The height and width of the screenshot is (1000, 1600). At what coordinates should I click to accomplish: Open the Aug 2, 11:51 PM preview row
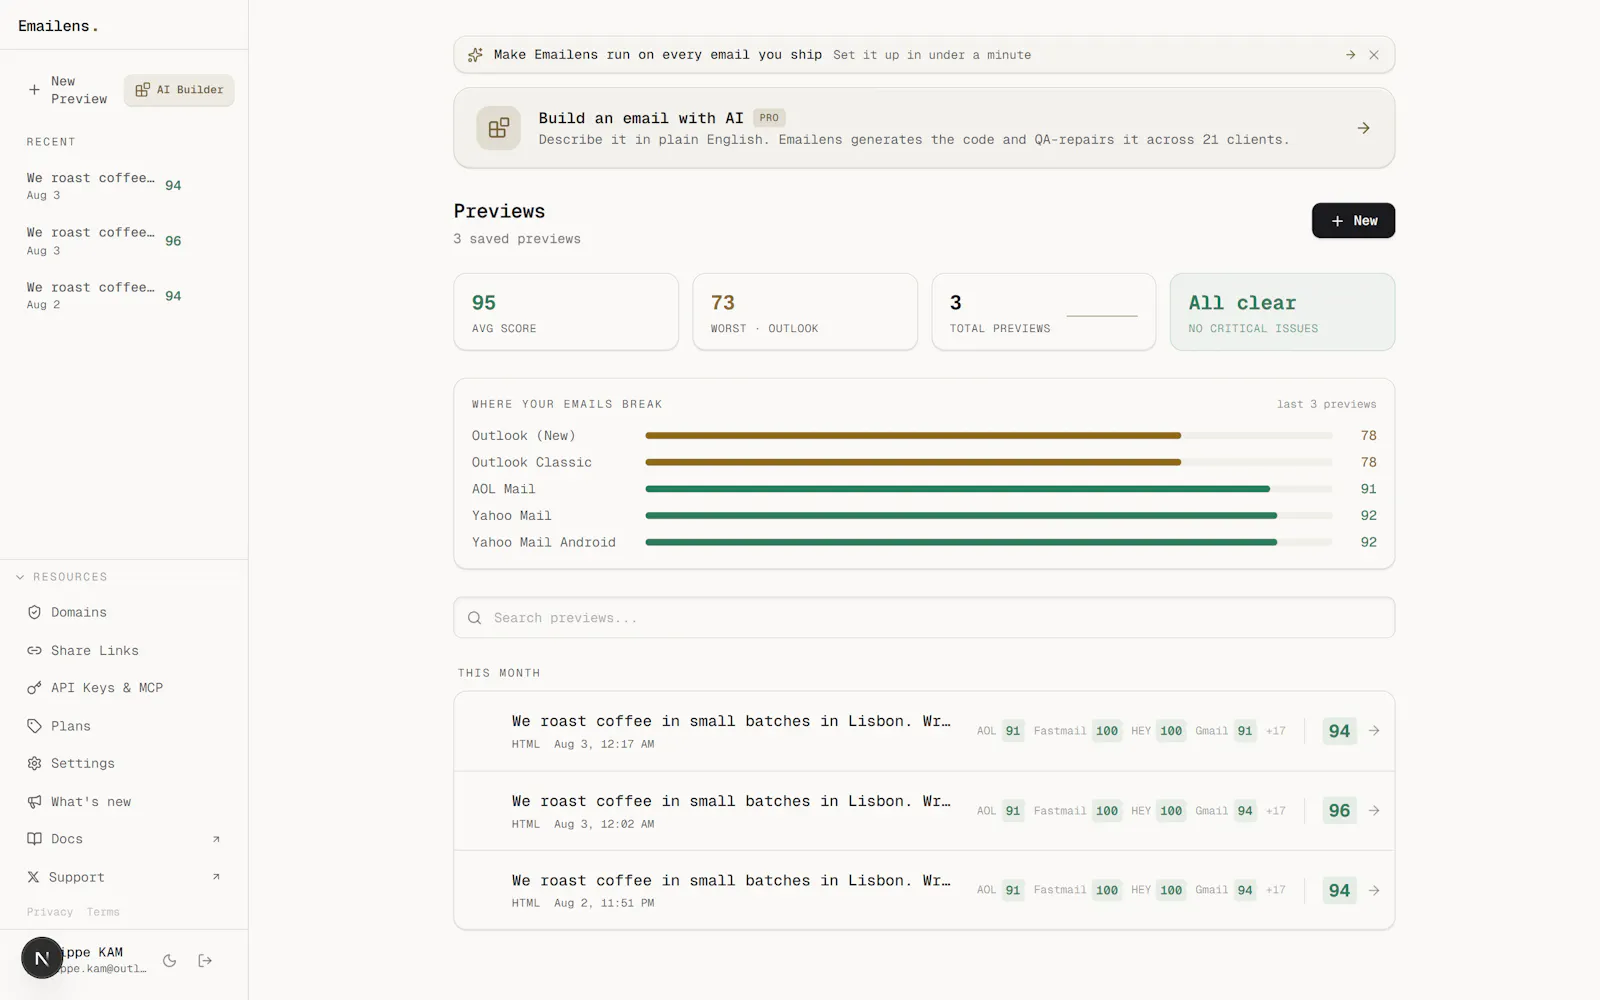click(924, 890)
